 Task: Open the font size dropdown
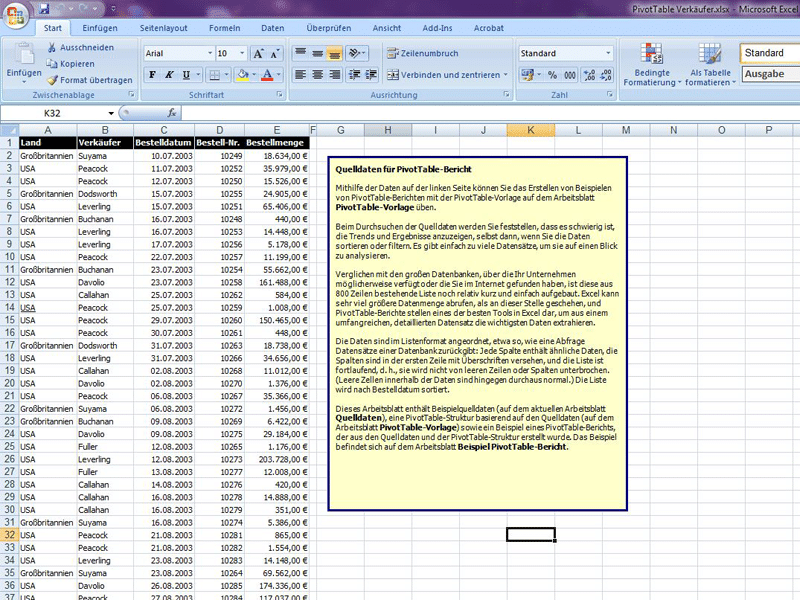pyautogui.click(x=242, y=53)
